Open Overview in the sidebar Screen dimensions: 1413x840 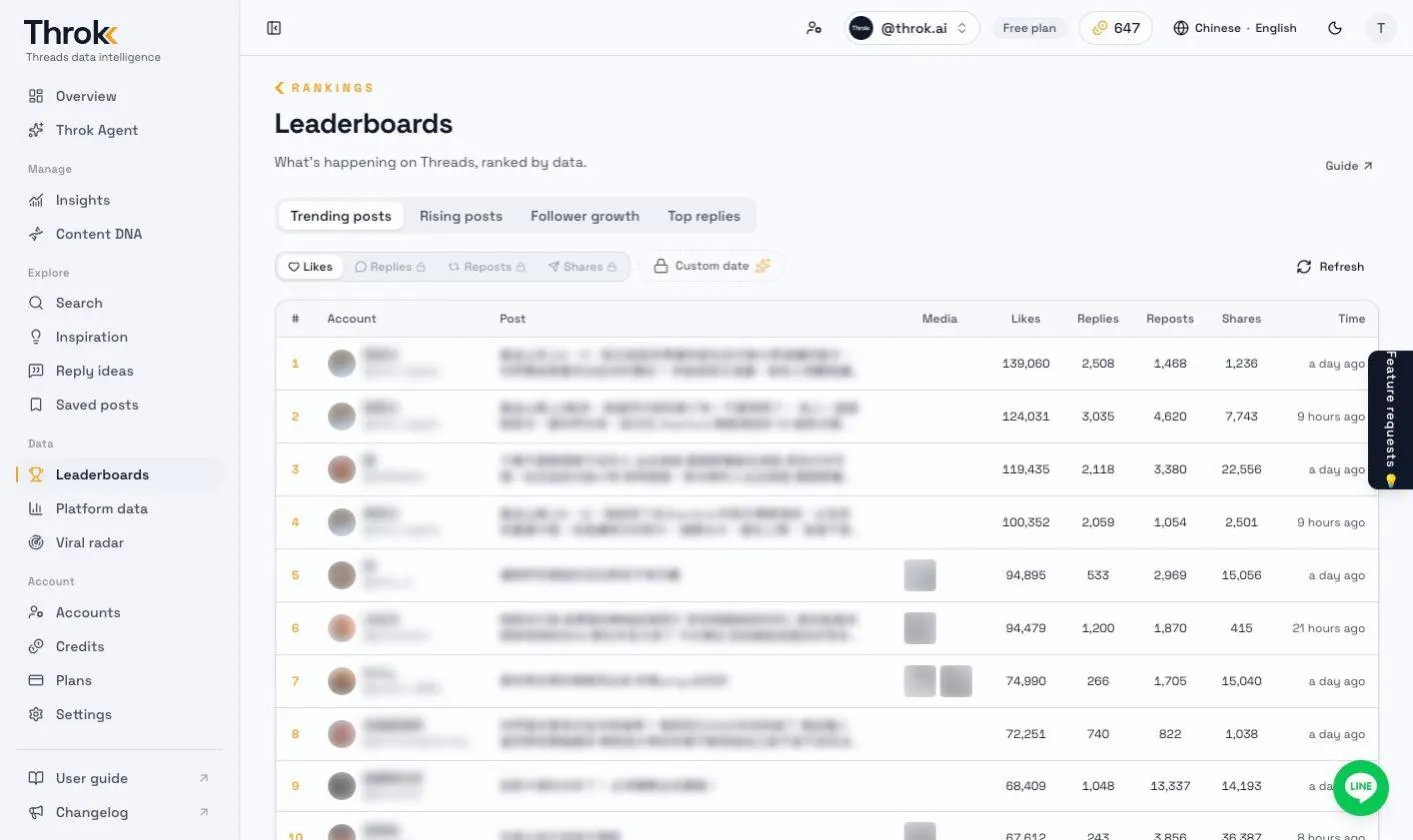point(120,96)
